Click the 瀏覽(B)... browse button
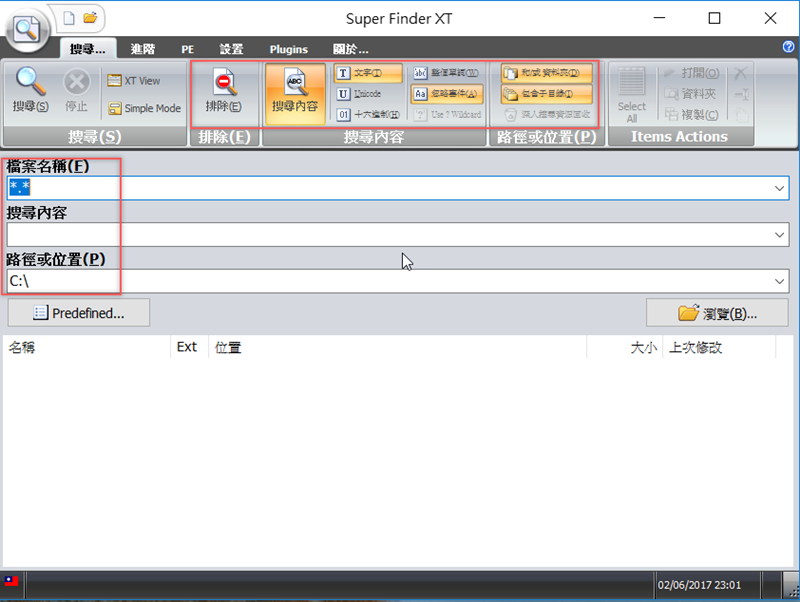This screenshot has height=602, width=800. coord(717,313)
